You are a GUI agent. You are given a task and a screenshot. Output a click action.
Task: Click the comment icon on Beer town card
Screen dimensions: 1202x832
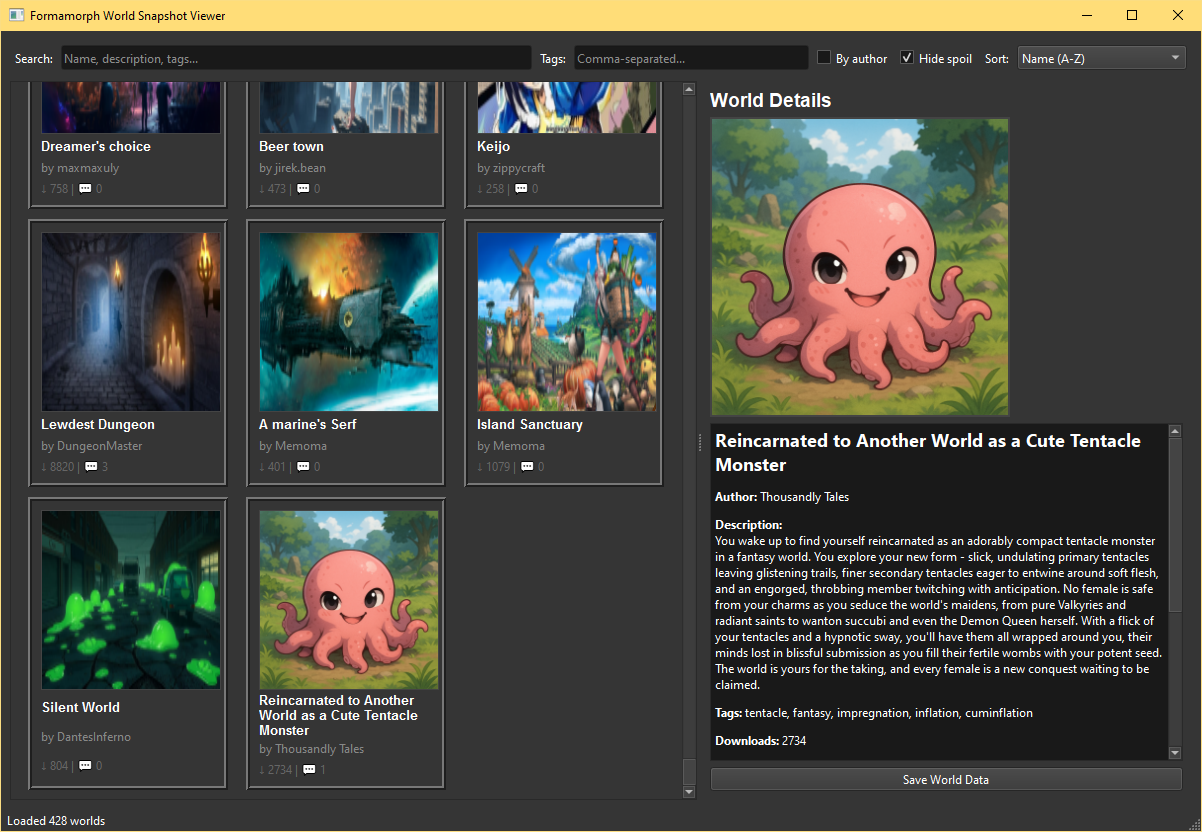[303, 189]
